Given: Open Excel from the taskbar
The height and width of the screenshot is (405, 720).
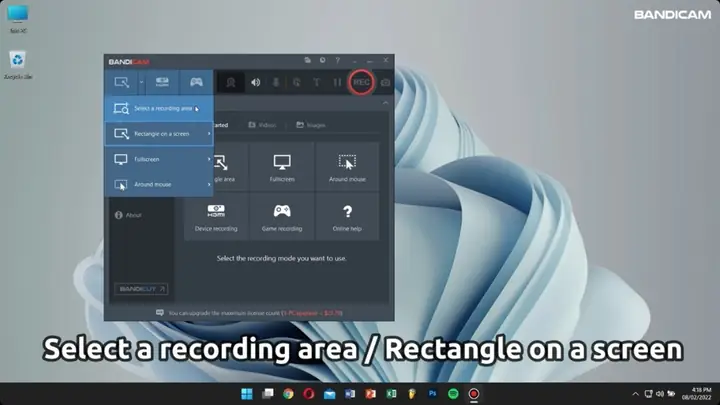Looking at the screenshot, I should click(x=391, y=394).
